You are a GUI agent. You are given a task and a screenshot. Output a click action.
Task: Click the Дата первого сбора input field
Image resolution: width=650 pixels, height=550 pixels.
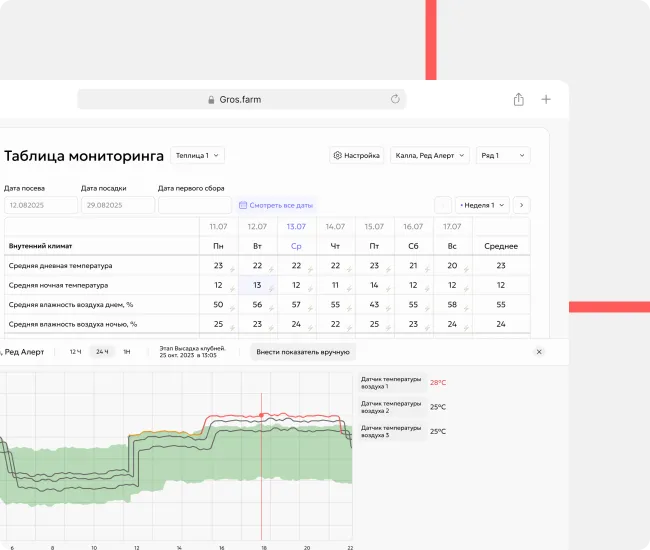[195, 205]
